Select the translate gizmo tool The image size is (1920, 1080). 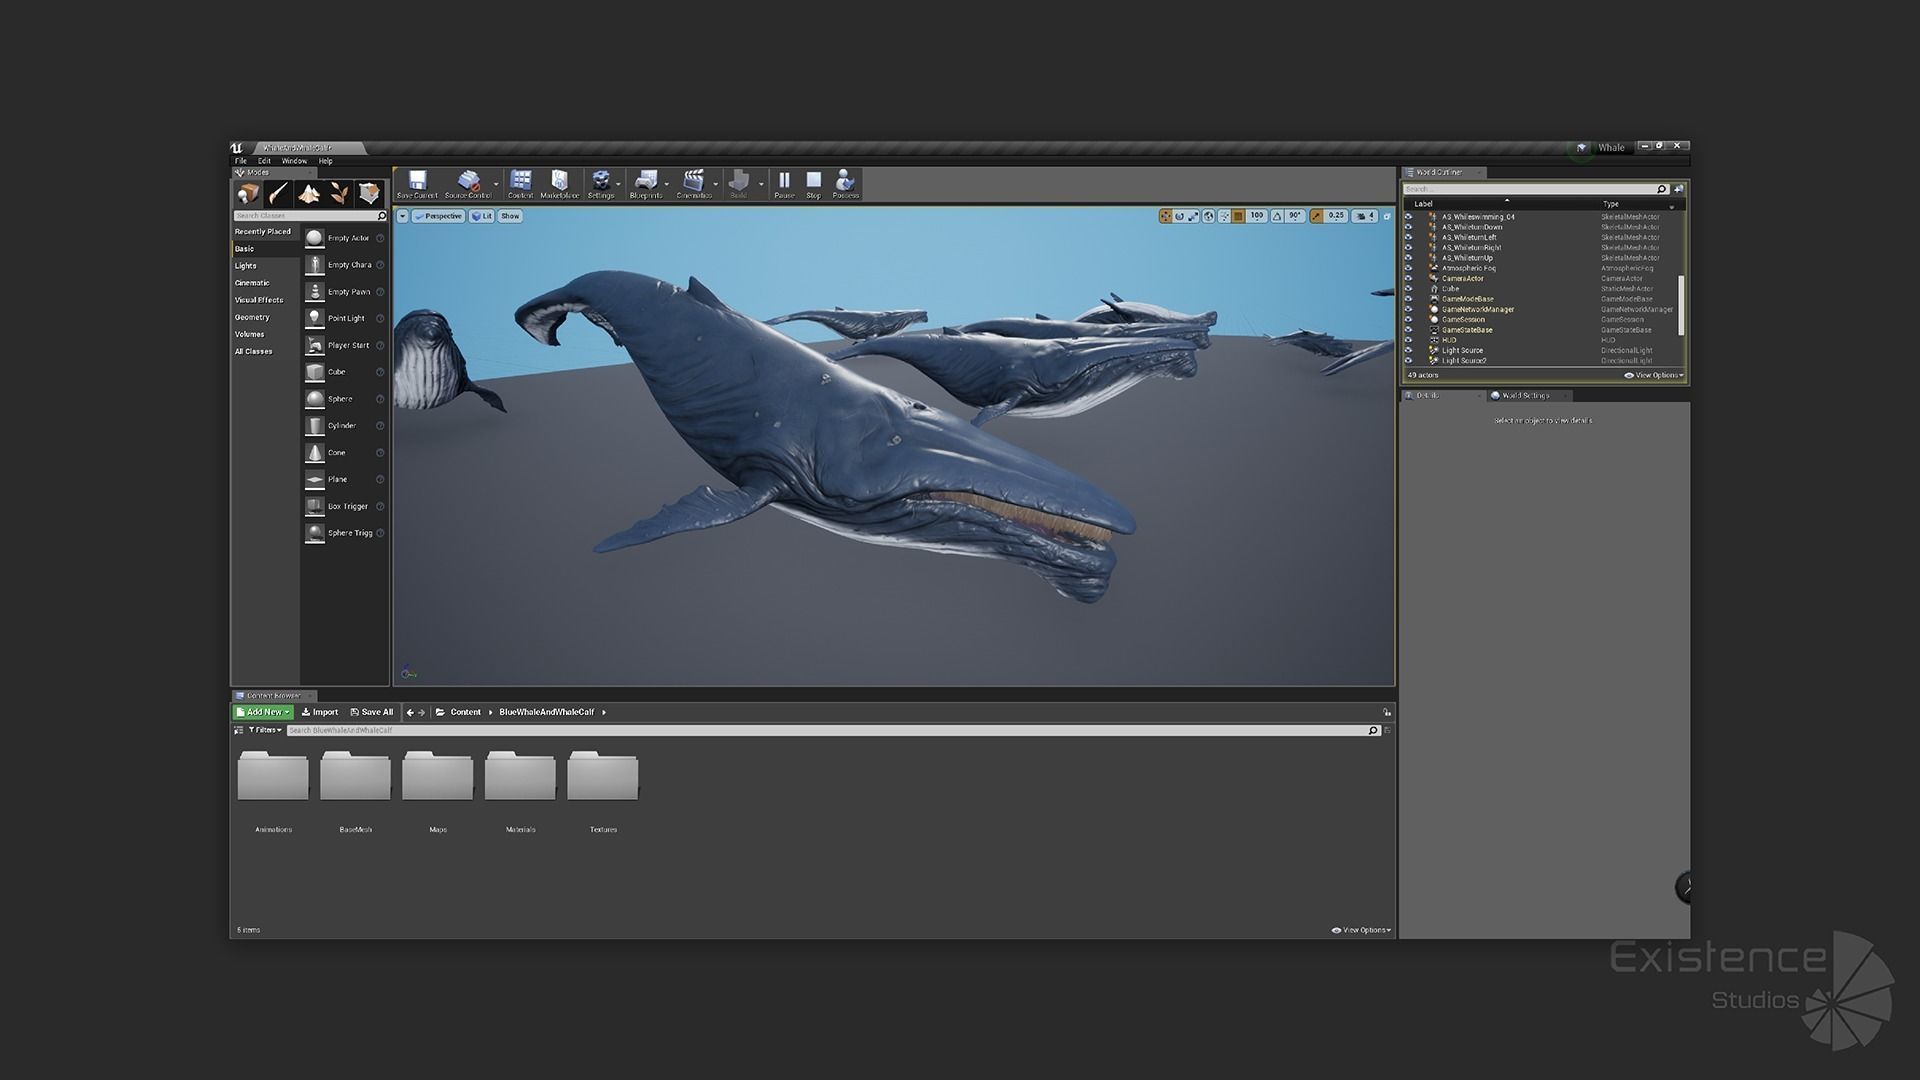(1165, 216)
